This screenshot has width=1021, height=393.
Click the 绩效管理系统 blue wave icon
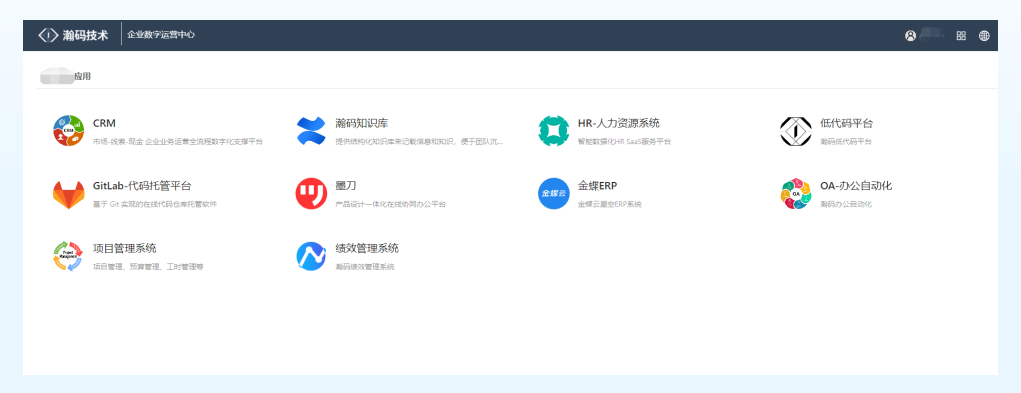(311, 256)
